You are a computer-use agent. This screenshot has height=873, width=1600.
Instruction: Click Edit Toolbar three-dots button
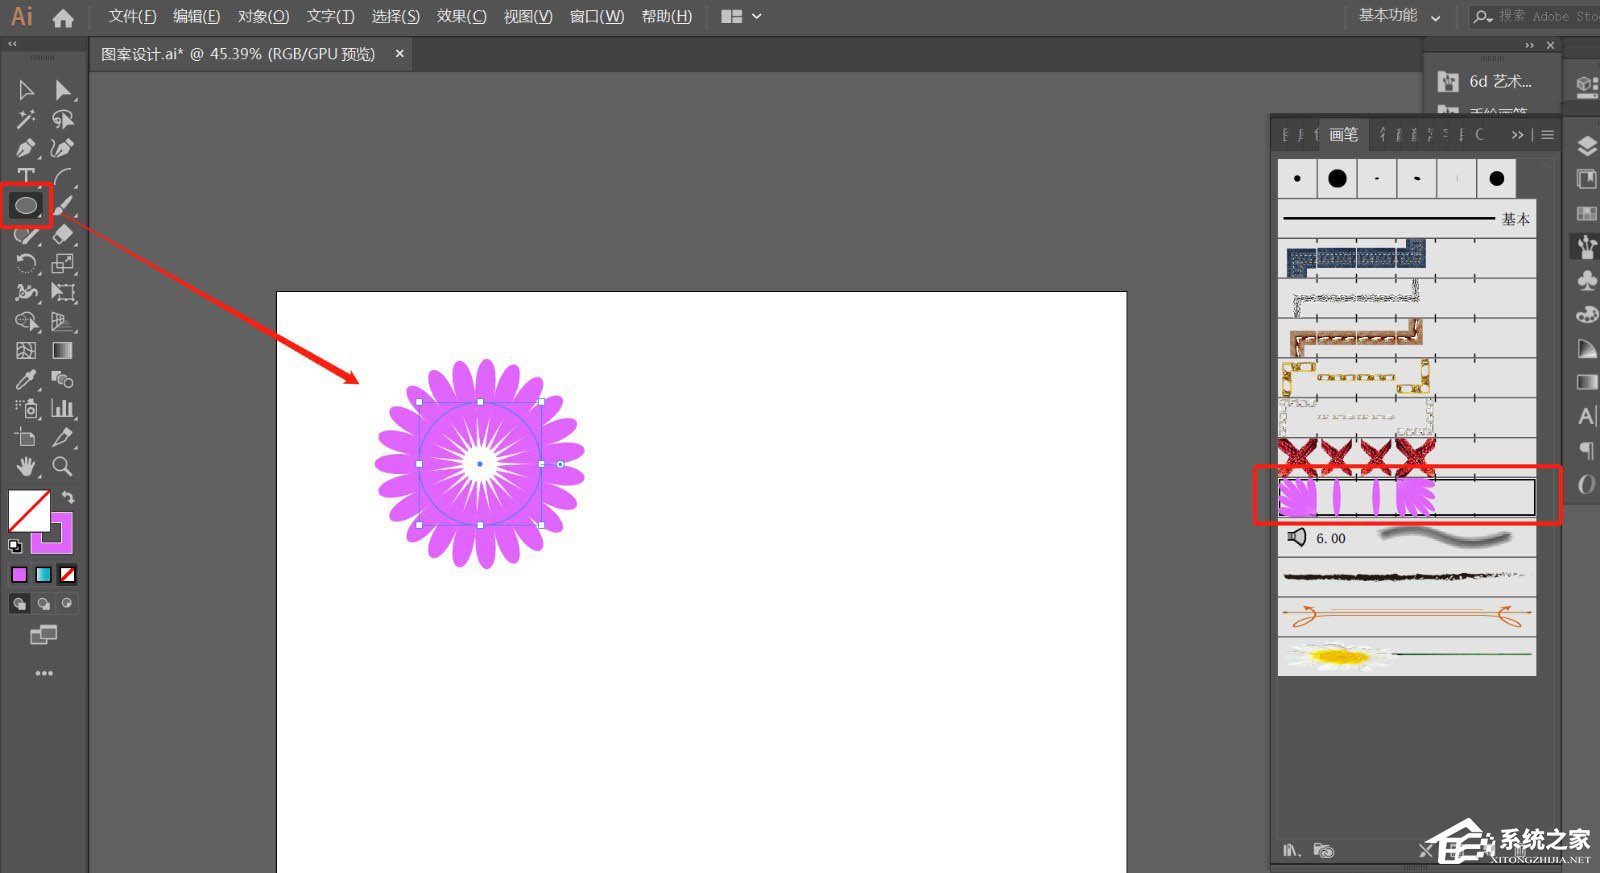pyautogui.click(x=44, y=674)
